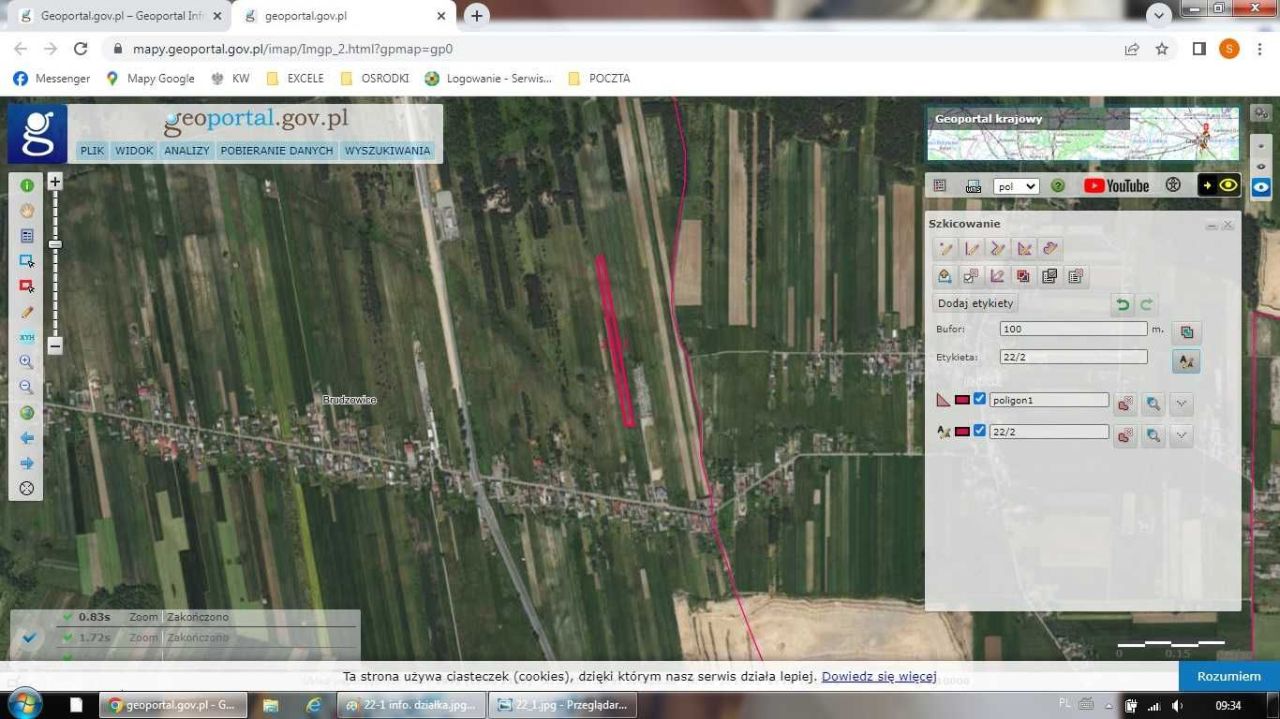The height and width of the screenshot is (719, 1280).
Task: Click the green info identify tool
Action: point(27,185)
